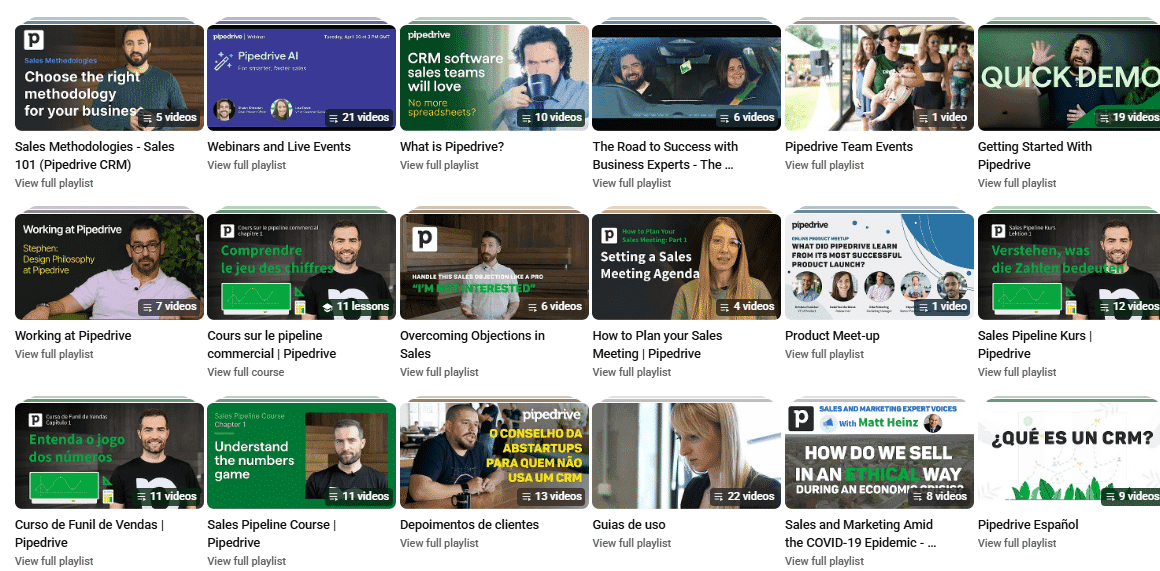This screenshot has height=571, width=1160.
Task: Click the 11 lessons course badge
Action: [356, 306]
